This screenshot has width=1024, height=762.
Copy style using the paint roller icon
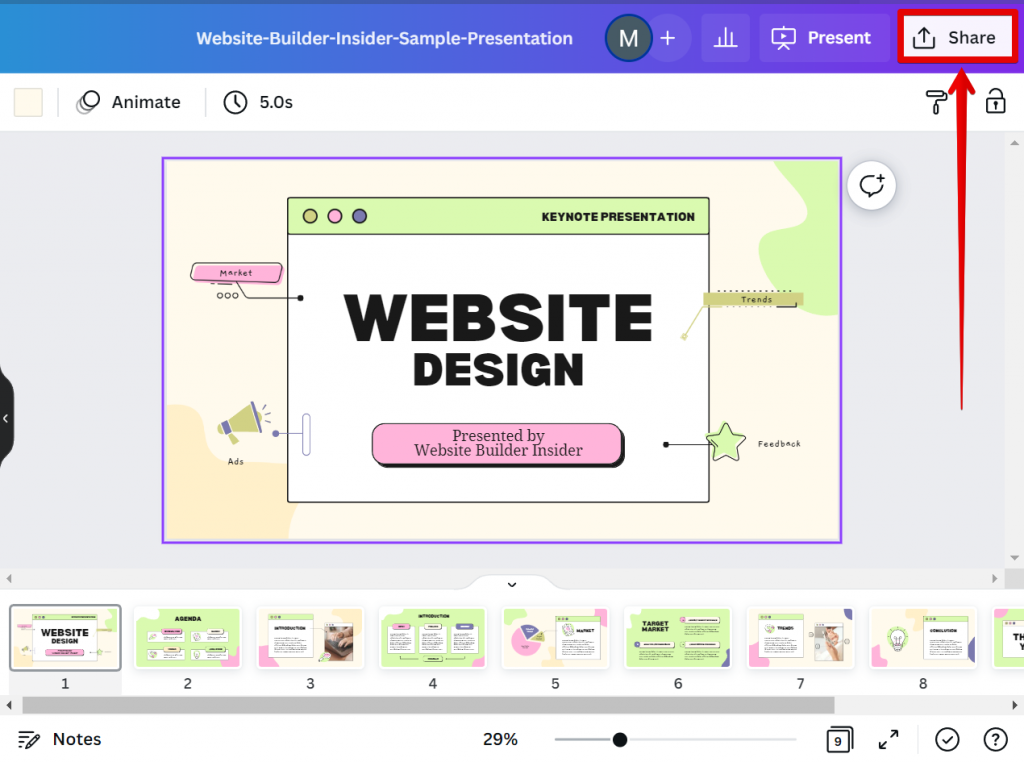click(937, 101)
